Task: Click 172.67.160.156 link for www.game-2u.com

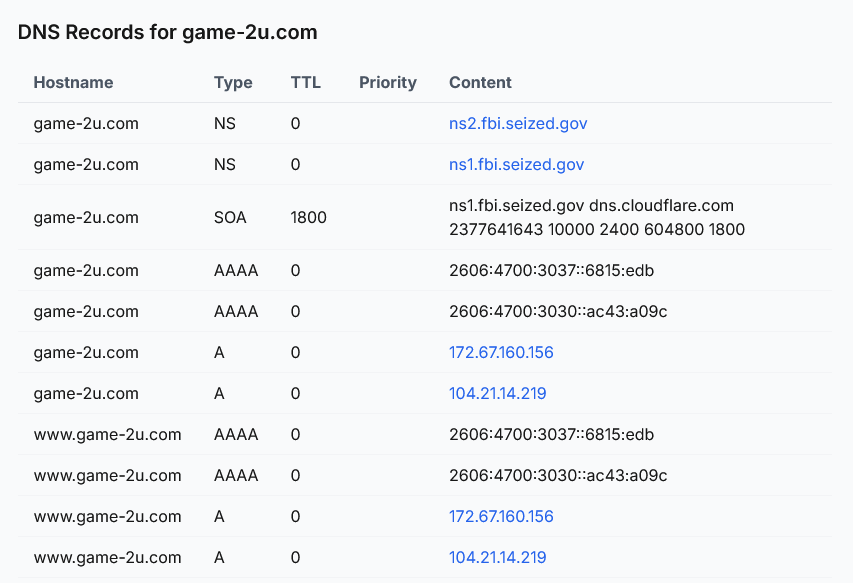Action: (501, 516)
